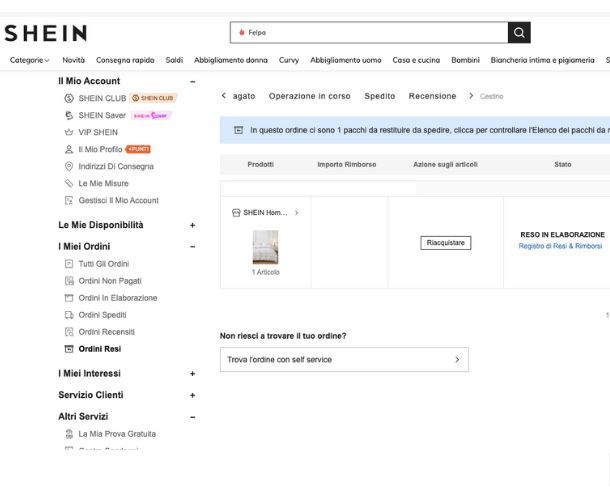Open Ordini Recensiti
Image resolution: width=610 pixels, height=500 pixels.
[107, 332]
